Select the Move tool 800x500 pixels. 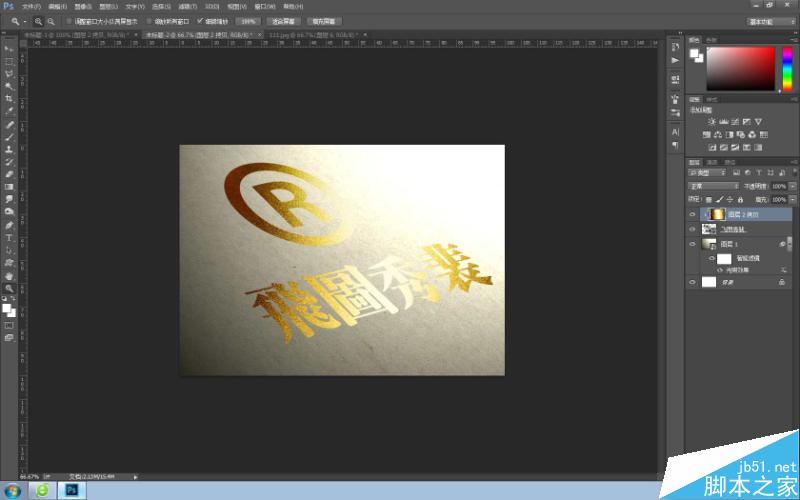click(9, 49)
